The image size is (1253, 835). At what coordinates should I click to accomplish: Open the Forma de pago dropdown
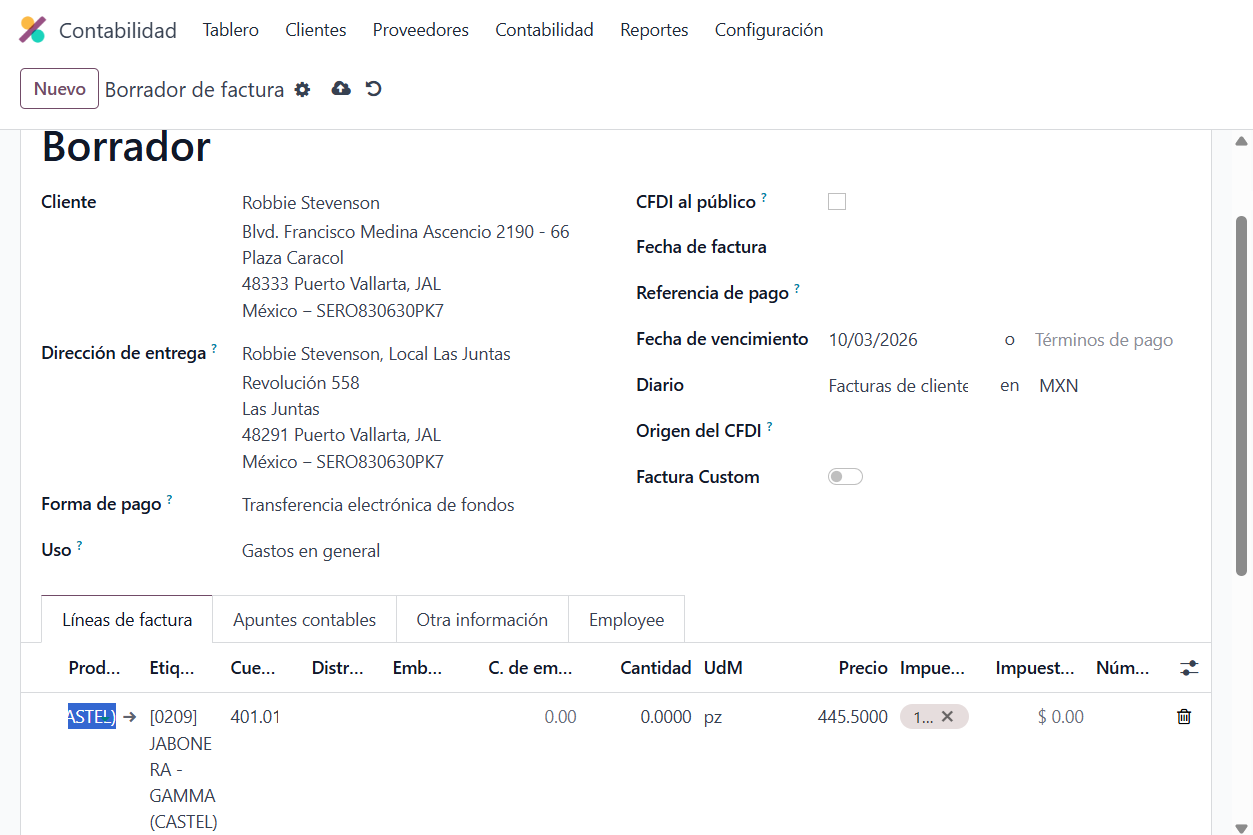coord(378,505)
